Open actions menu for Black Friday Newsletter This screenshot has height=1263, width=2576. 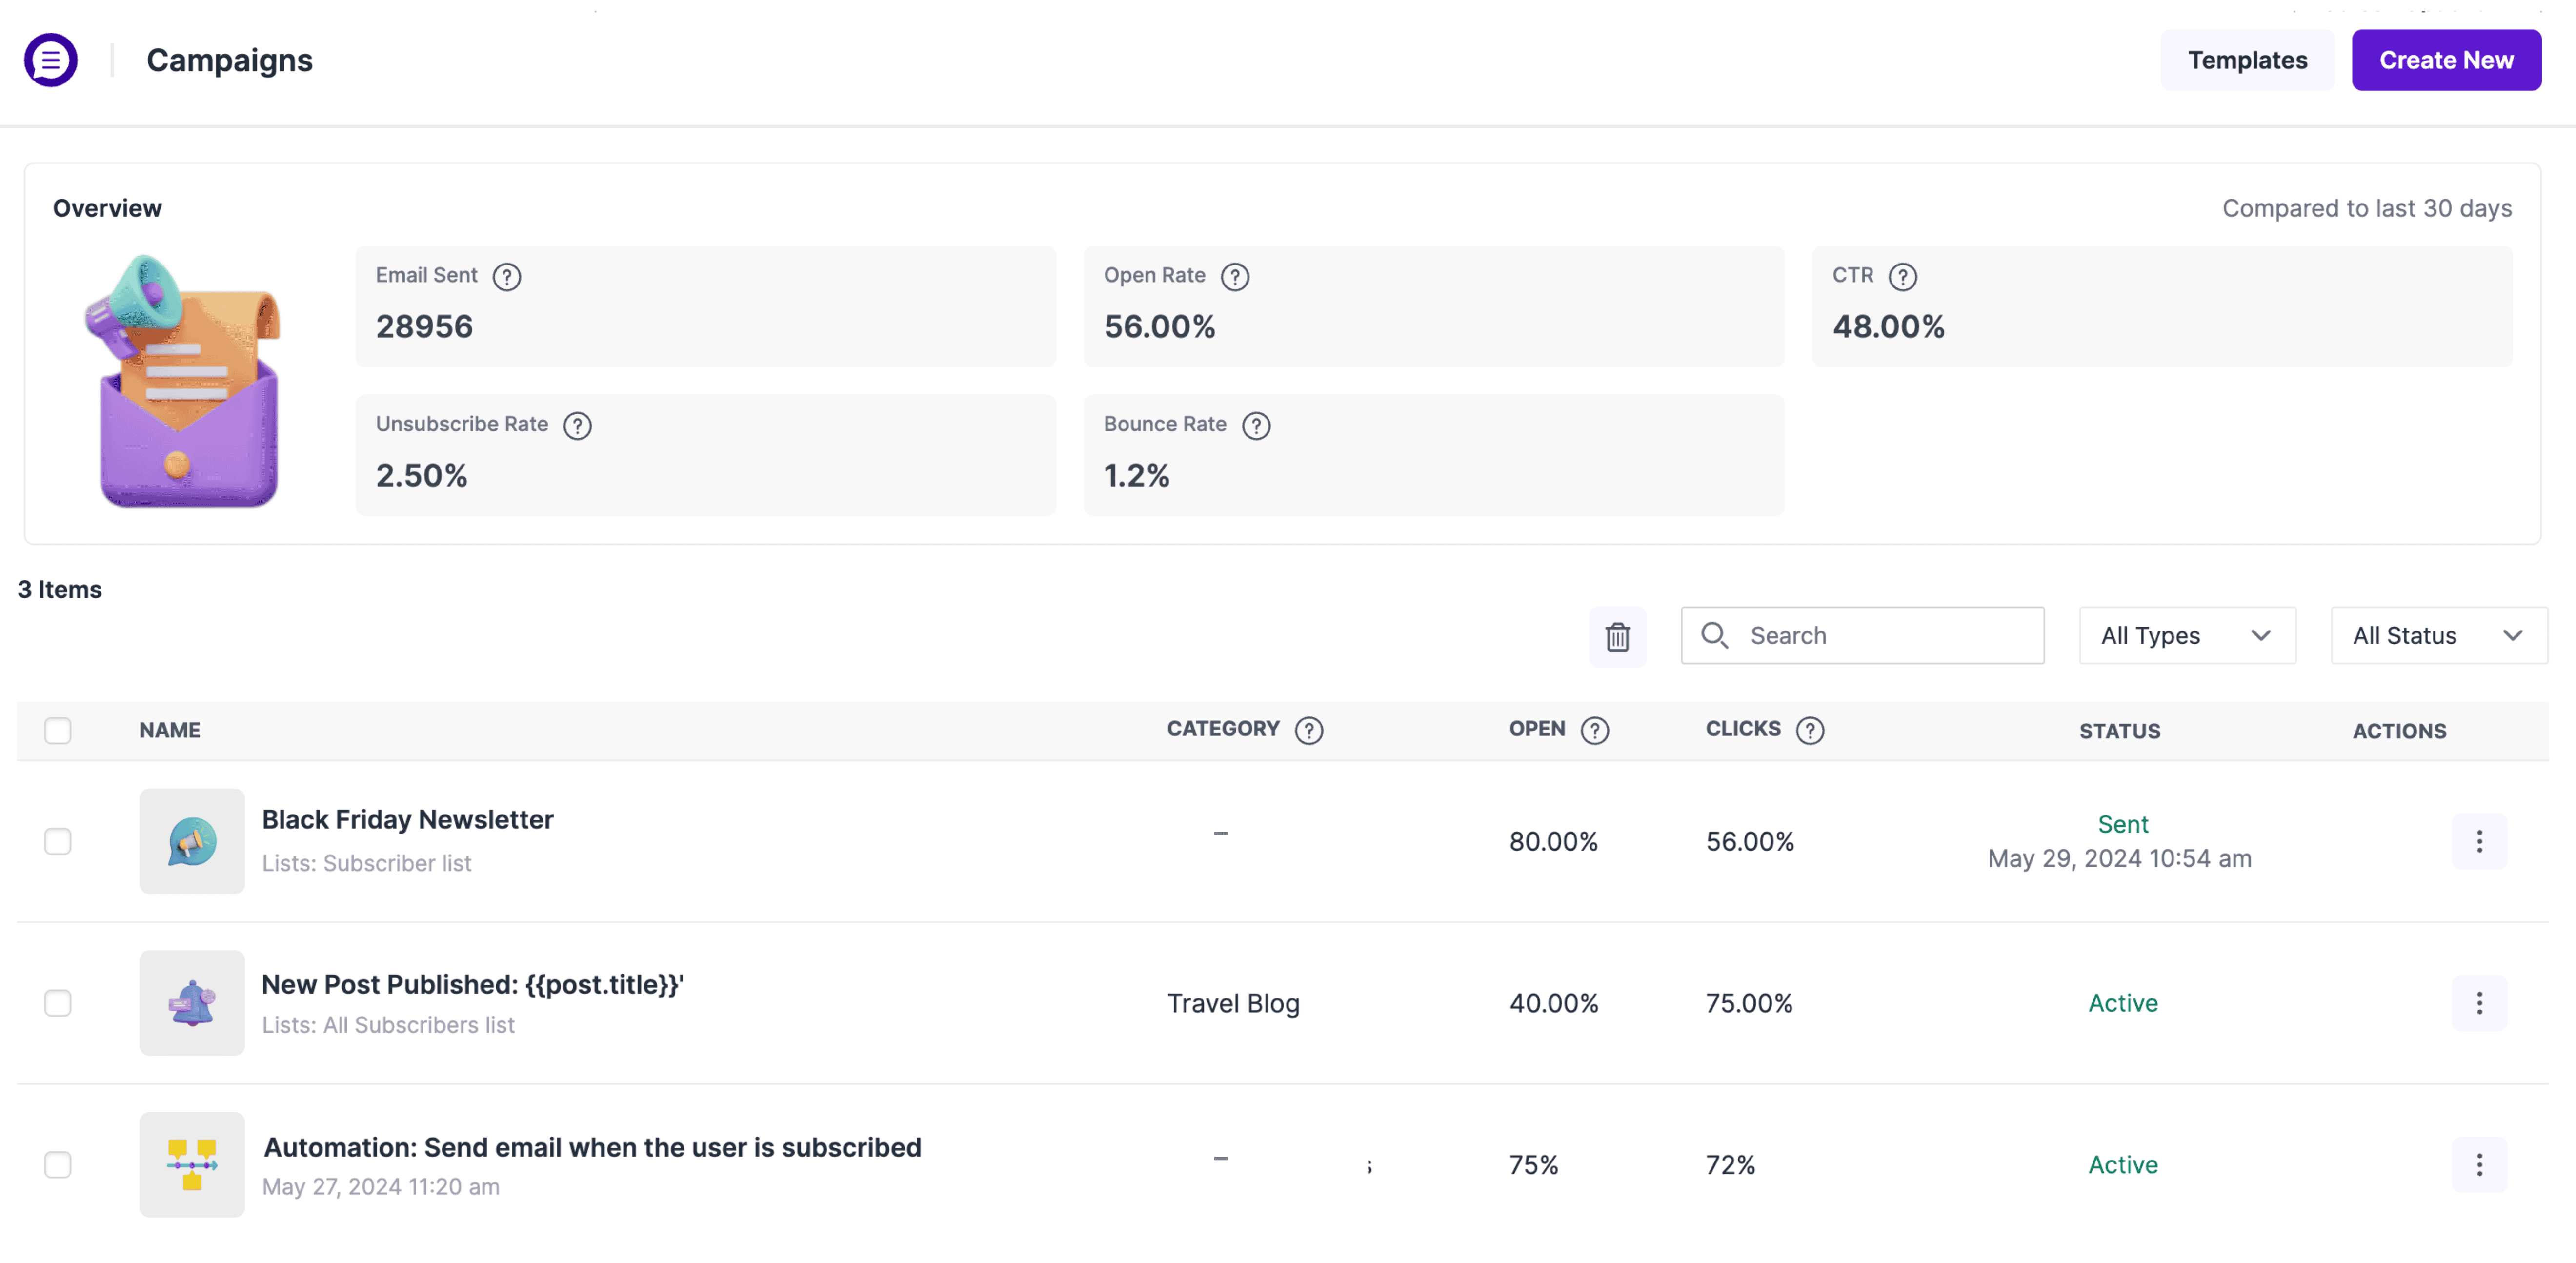click(2478, 841)
